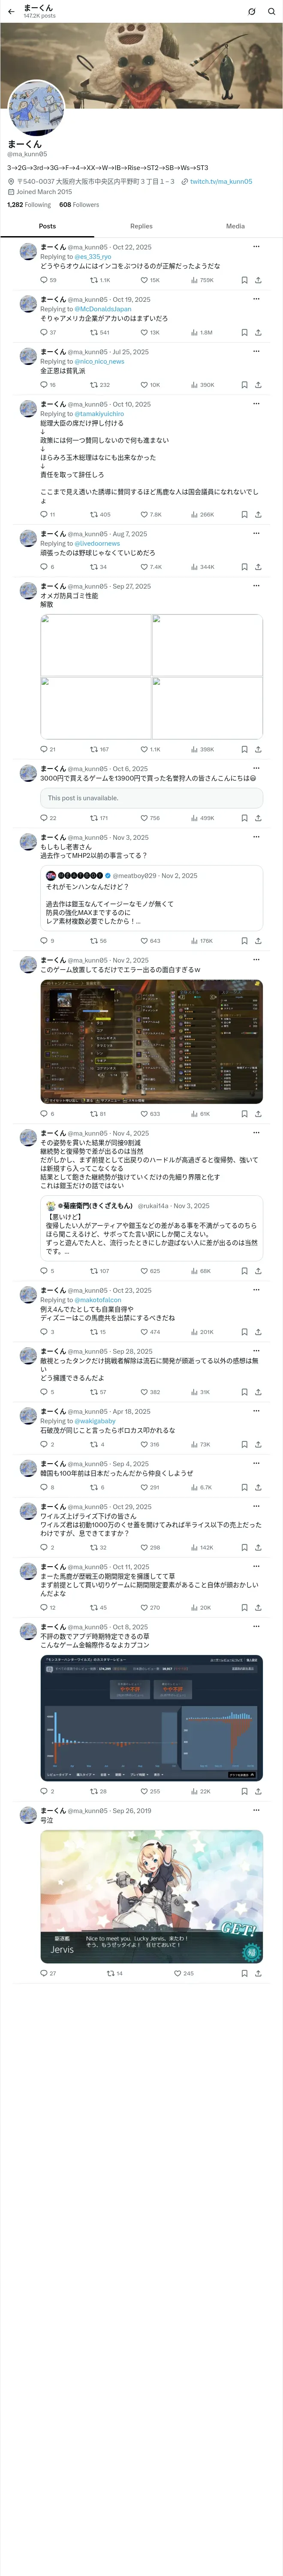View the 1,282 Following list
The image size is (283, 2576).
tap(29, 204)
